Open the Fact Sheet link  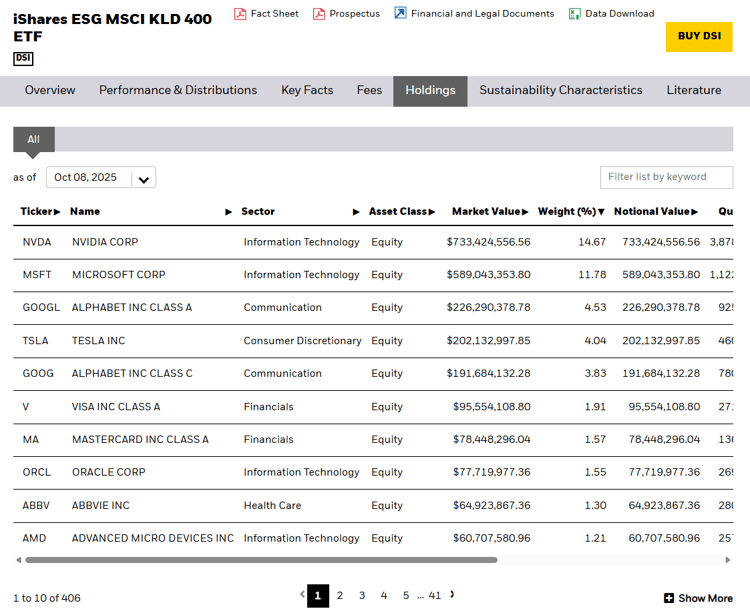click(x=275, y=13)
